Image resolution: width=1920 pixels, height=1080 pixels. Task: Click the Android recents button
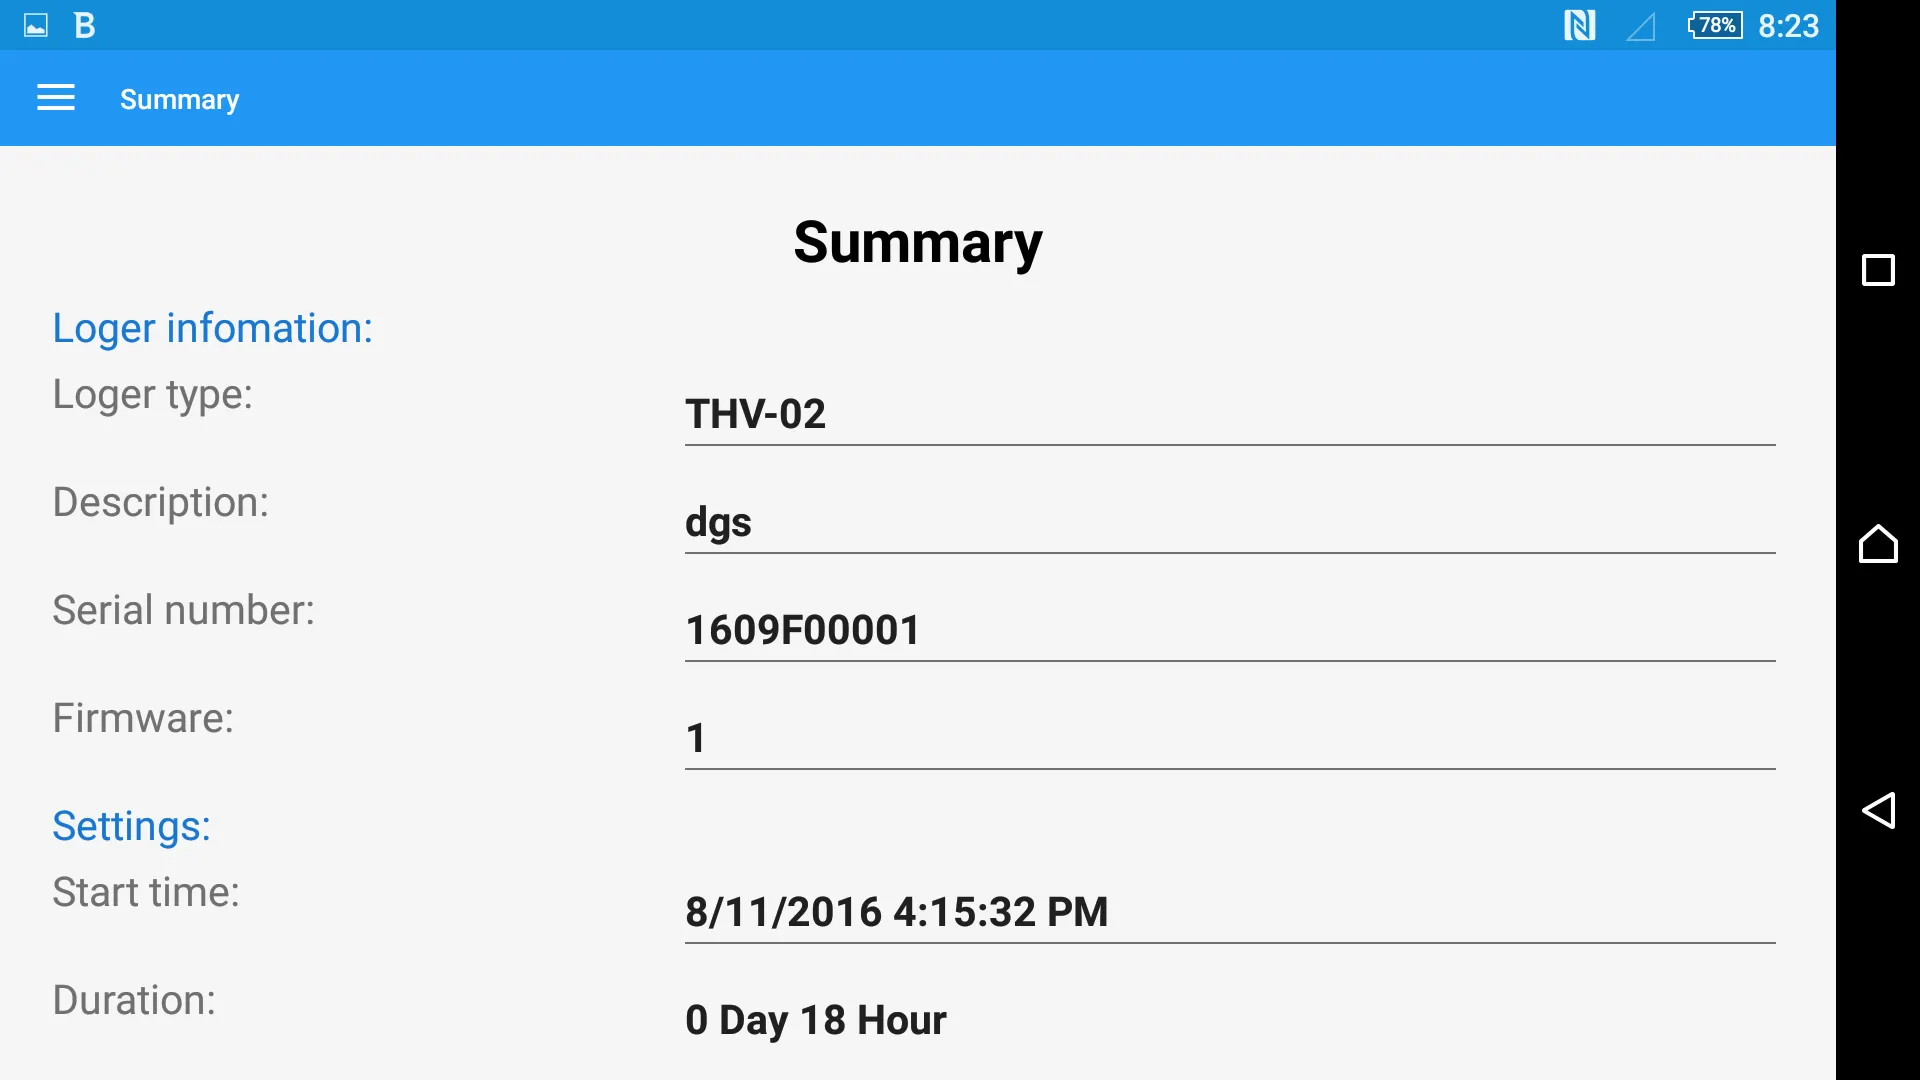1878,270
